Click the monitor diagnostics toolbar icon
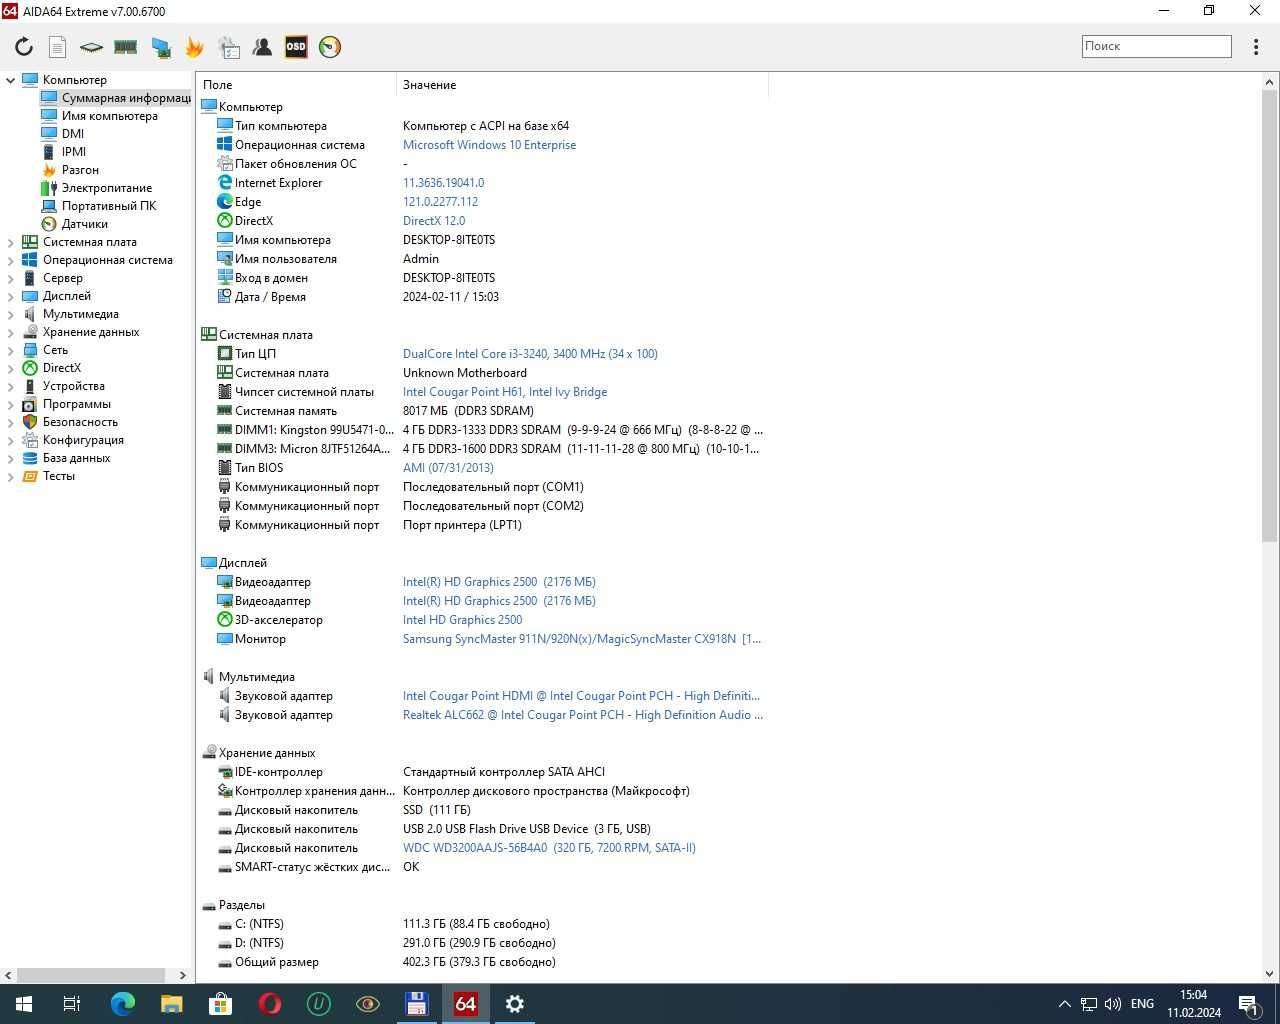 coord(161,47)
